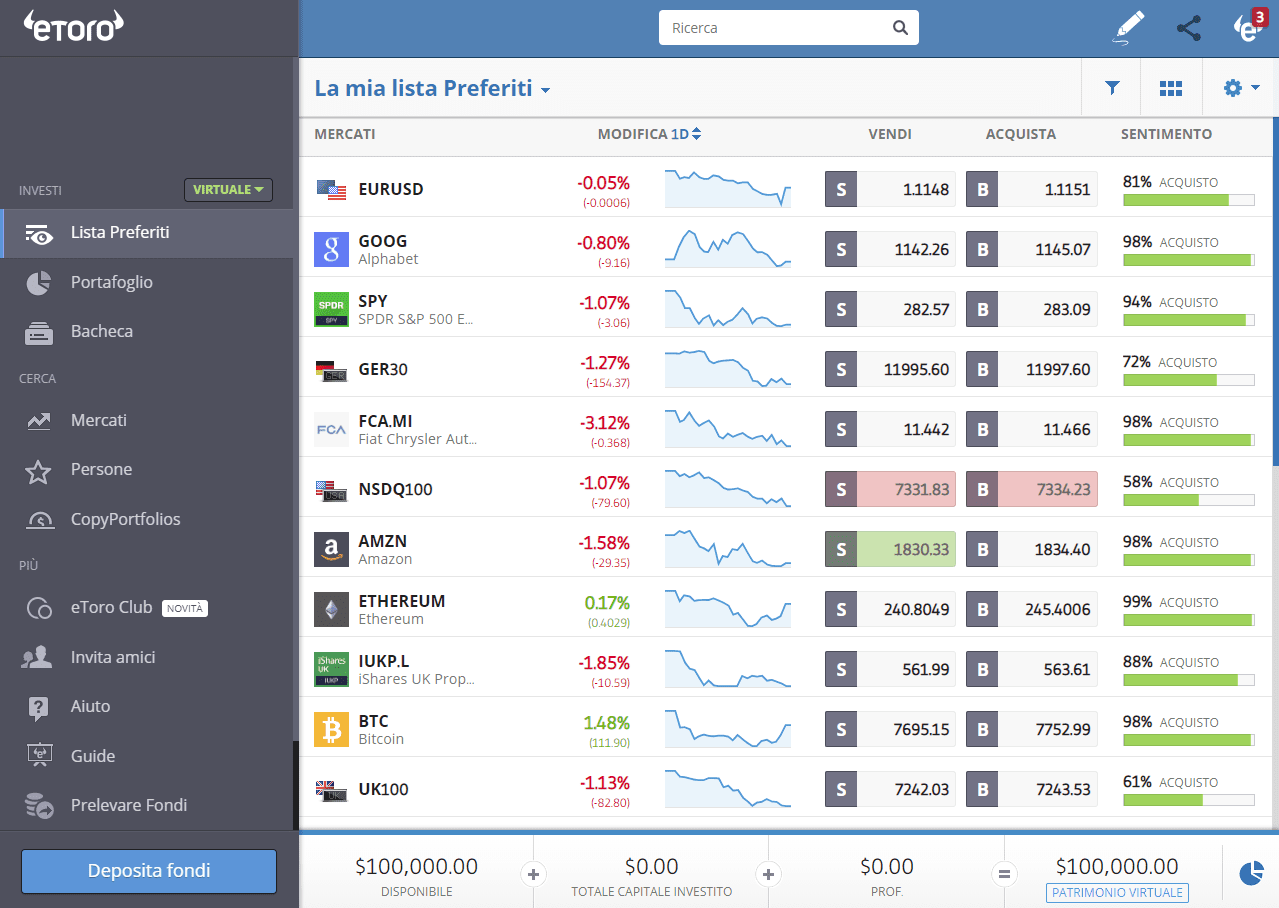This screenshot has width=1279, height=908.
Task: Click the Ricerca search field
Action: coord(788,28)
